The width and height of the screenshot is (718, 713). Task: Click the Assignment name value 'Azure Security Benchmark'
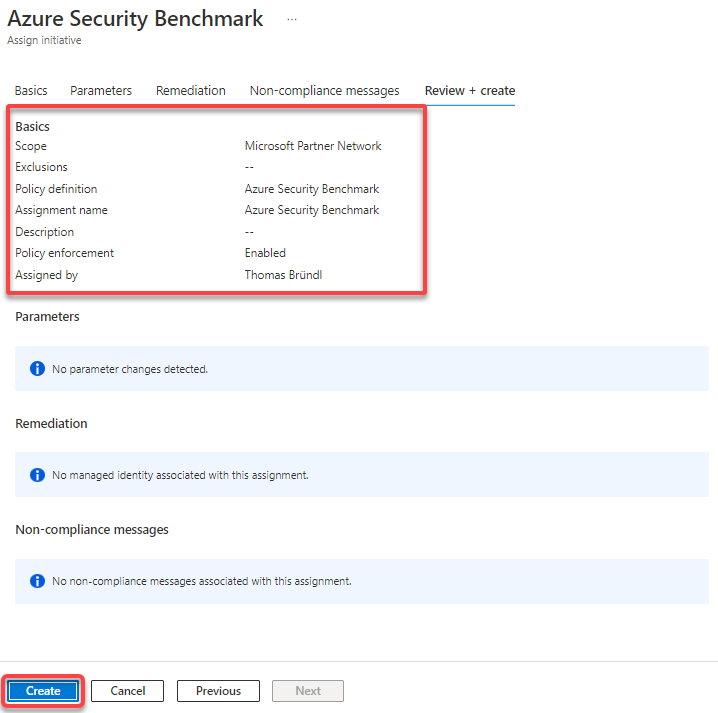pyautogui.click(x=312, y=210)
